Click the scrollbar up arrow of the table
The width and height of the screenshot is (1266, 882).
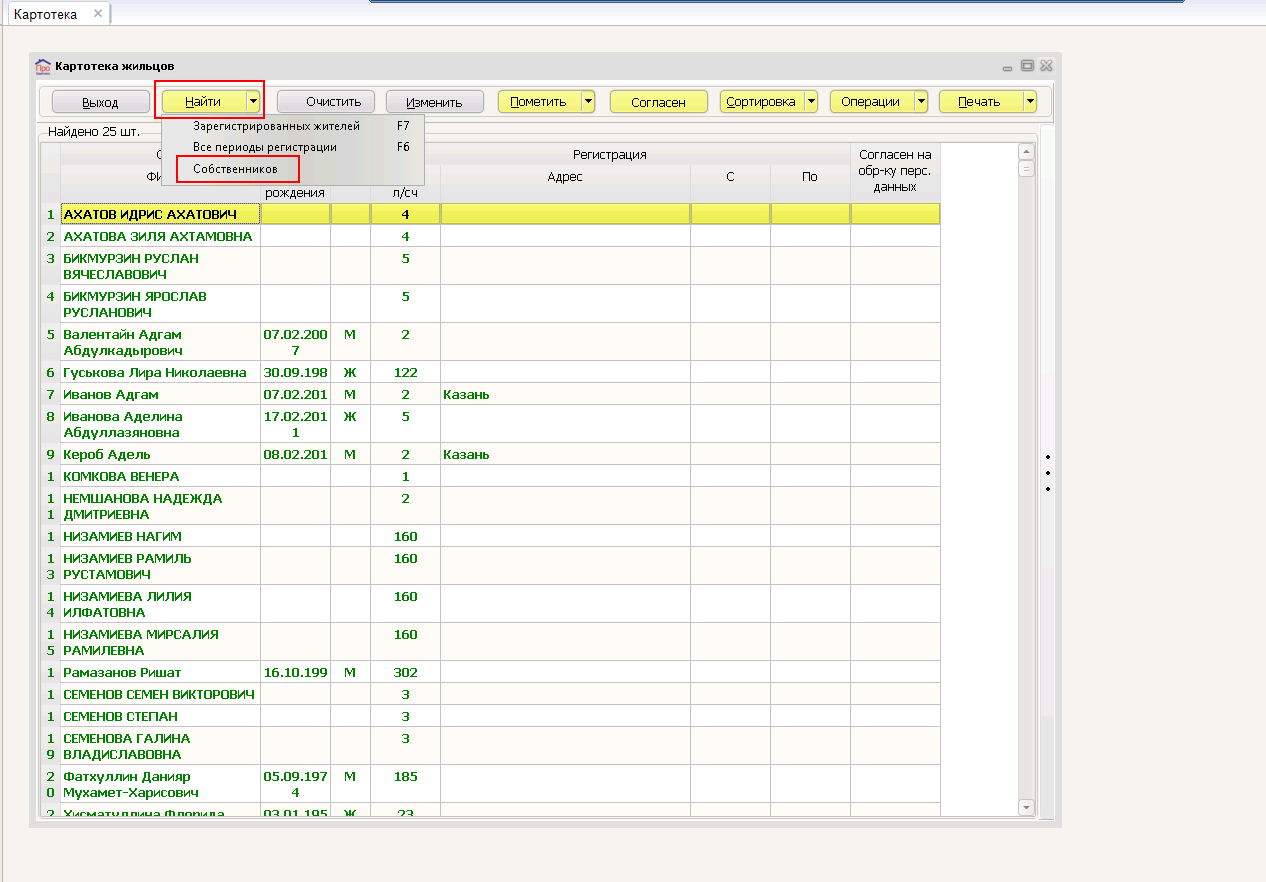[1025, 152]
